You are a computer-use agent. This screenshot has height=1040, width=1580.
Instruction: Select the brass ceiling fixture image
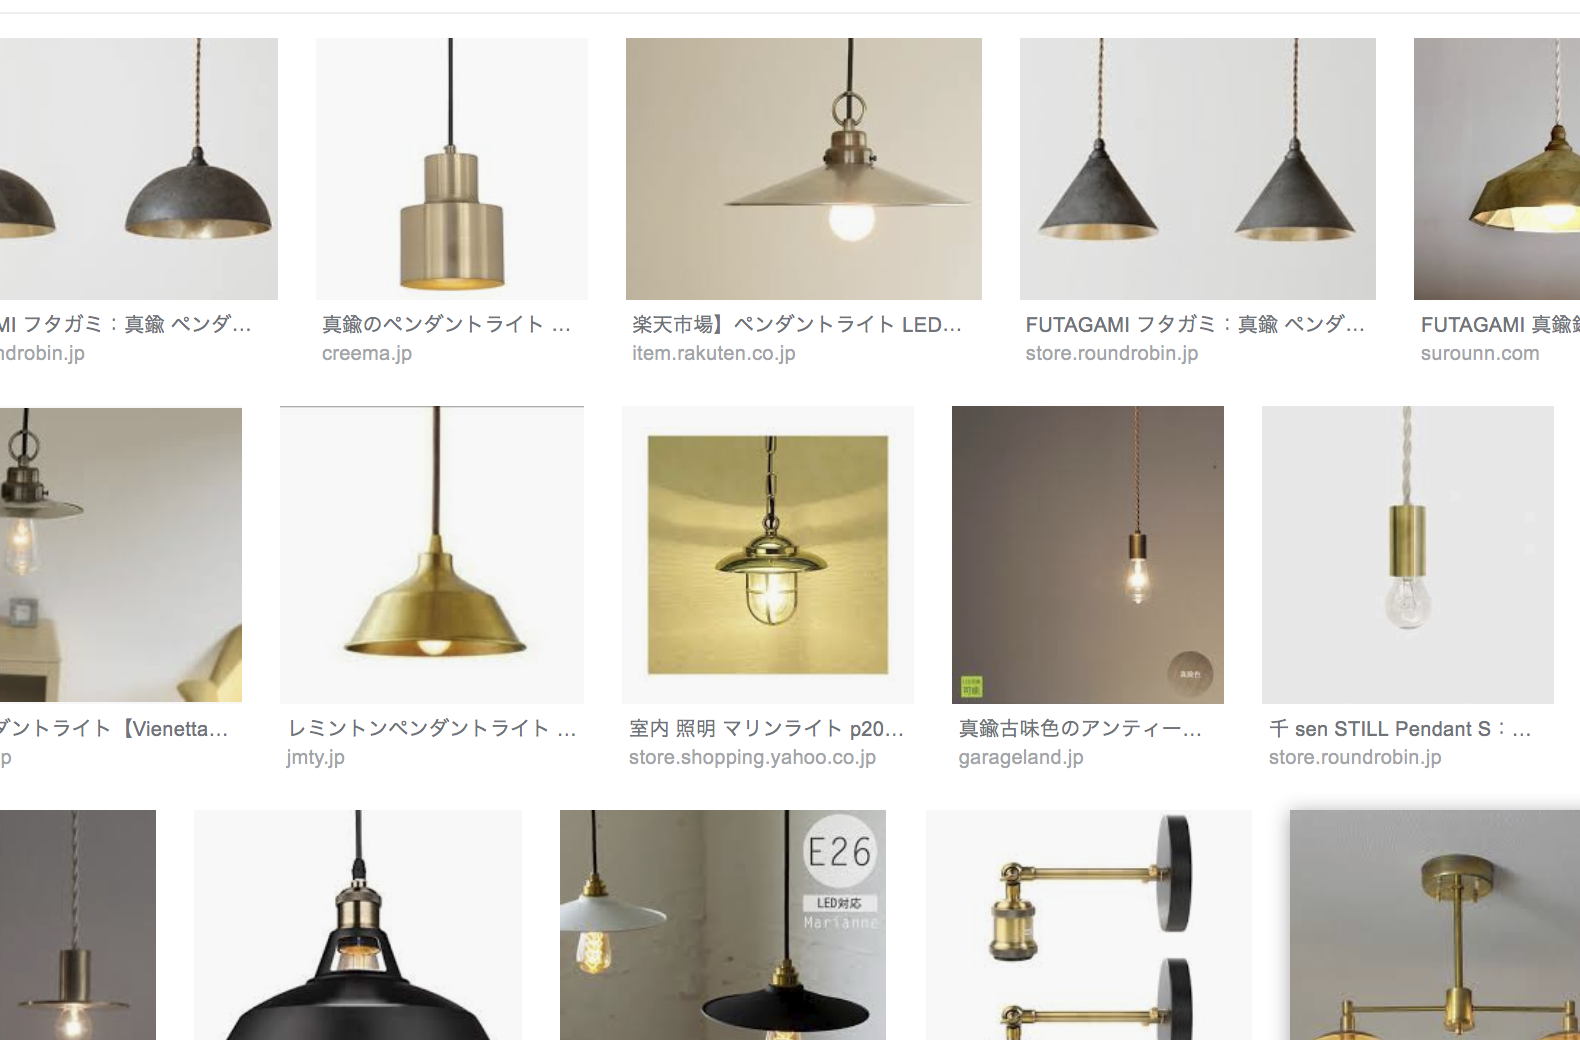click(x=1435, y=925)
